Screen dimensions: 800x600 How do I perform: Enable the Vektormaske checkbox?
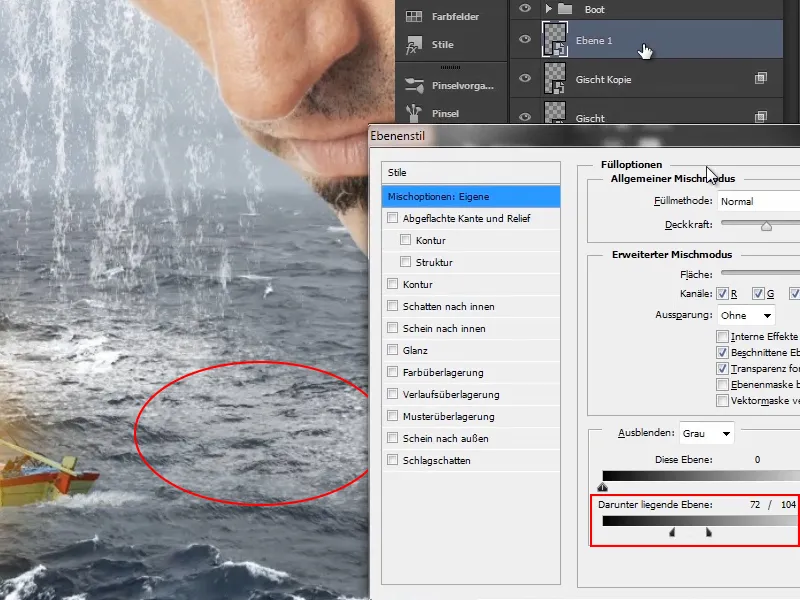pos(722,401)
